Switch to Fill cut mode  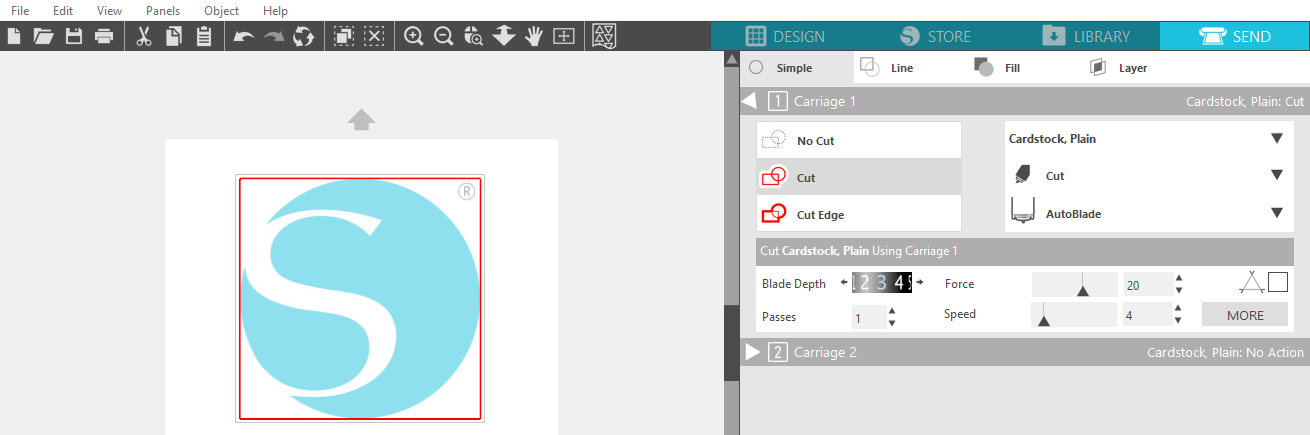click(x=997, y=68)
